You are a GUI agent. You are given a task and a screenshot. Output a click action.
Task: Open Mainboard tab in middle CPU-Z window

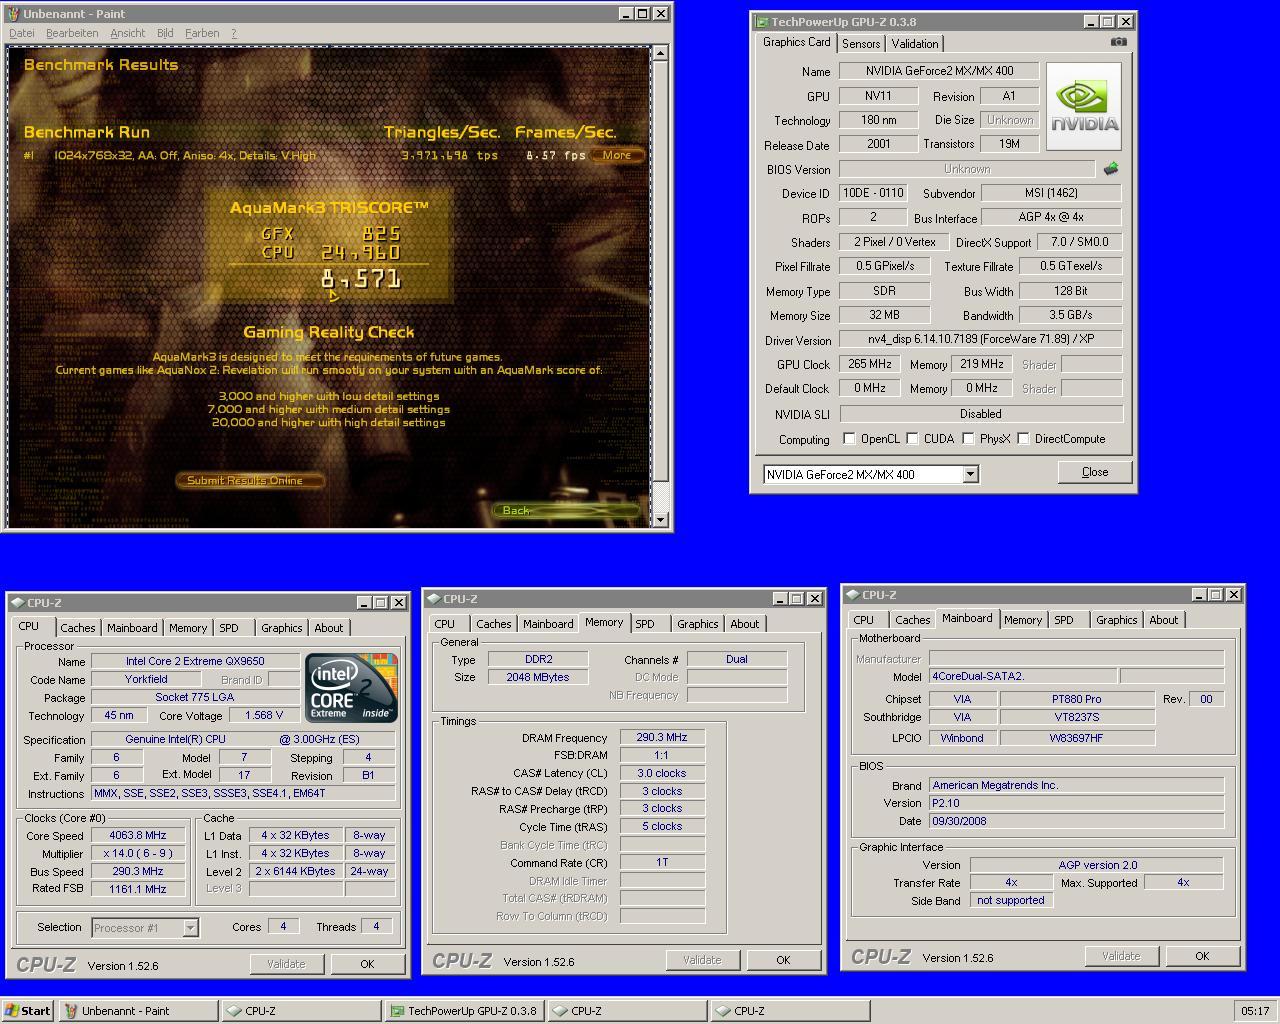click(x=548, y=624)
